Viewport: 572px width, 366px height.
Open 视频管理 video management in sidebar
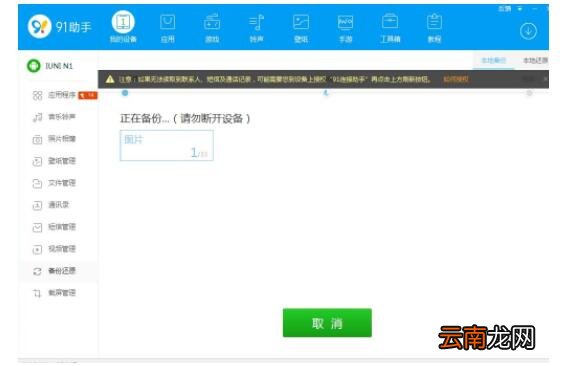54,249
